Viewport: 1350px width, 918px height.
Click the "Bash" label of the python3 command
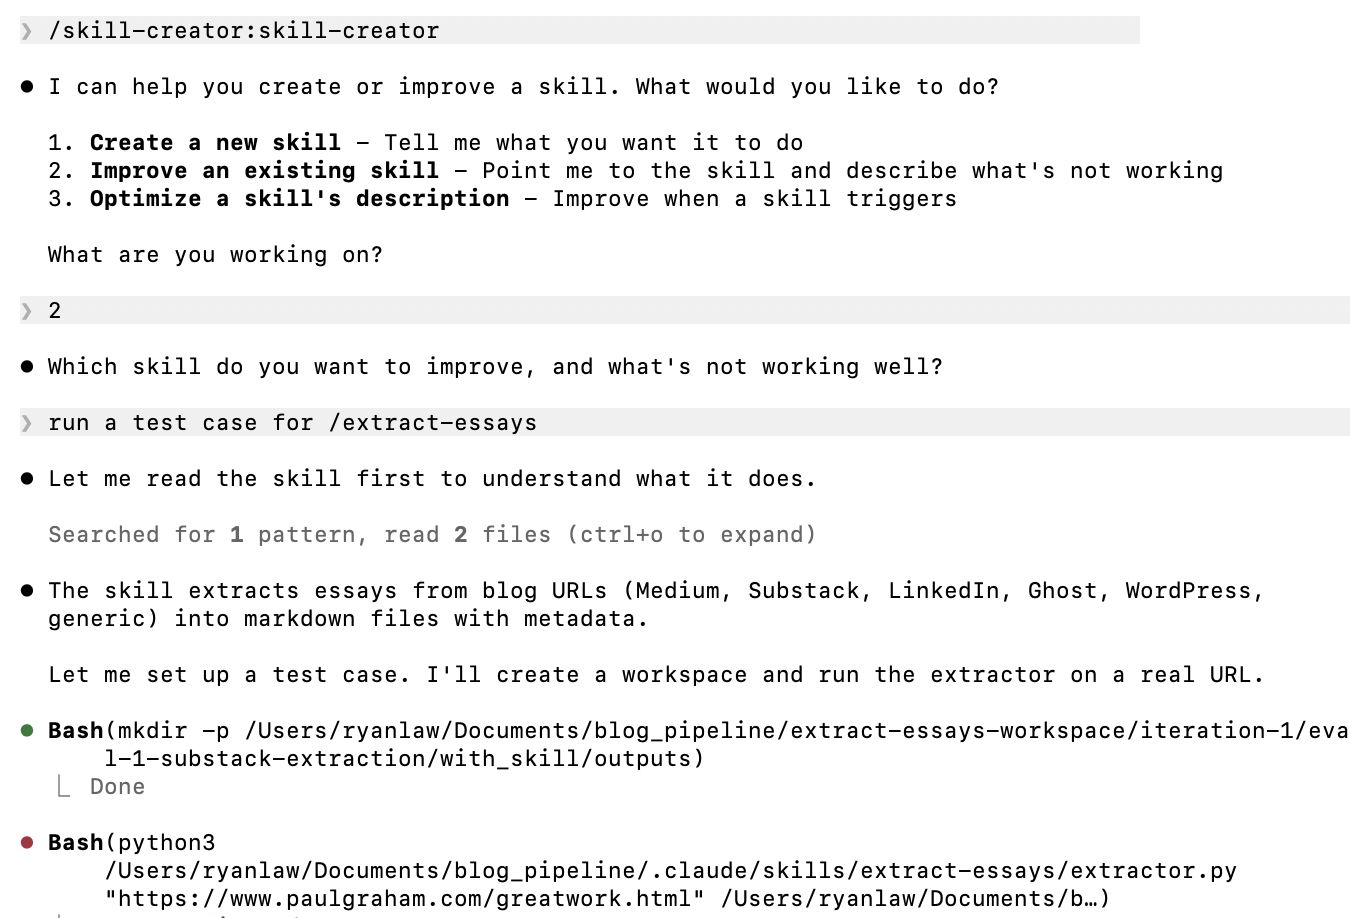pos(75,843)
